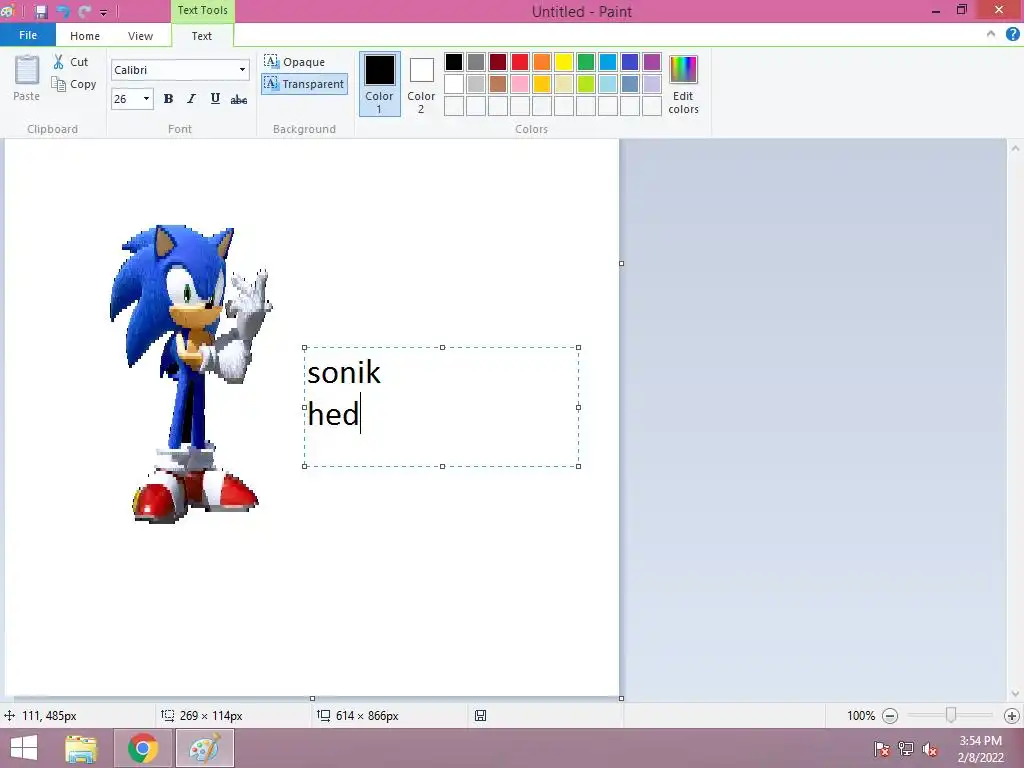Toggle Italic text formatting

pyautogui.click(x=191, y=99)
